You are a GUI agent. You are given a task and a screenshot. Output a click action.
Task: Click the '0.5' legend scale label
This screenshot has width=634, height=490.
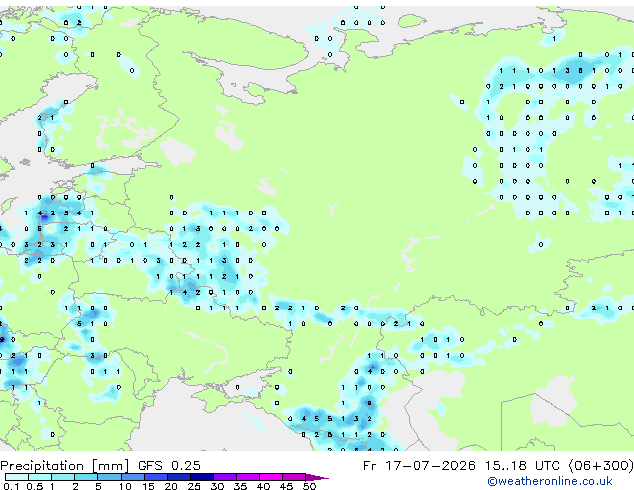(x=35, y=486)
